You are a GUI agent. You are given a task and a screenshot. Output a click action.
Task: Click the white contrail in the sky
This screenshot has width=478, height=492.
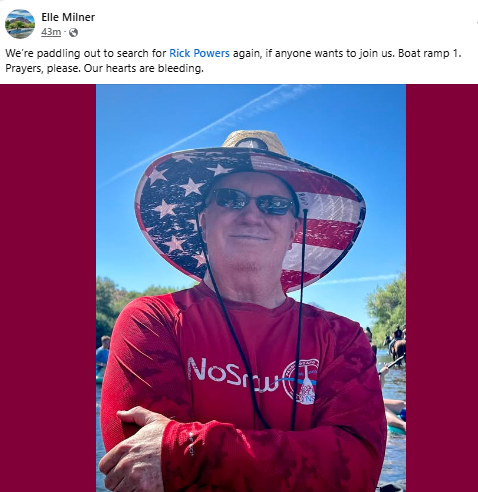[x=207, y=133]
